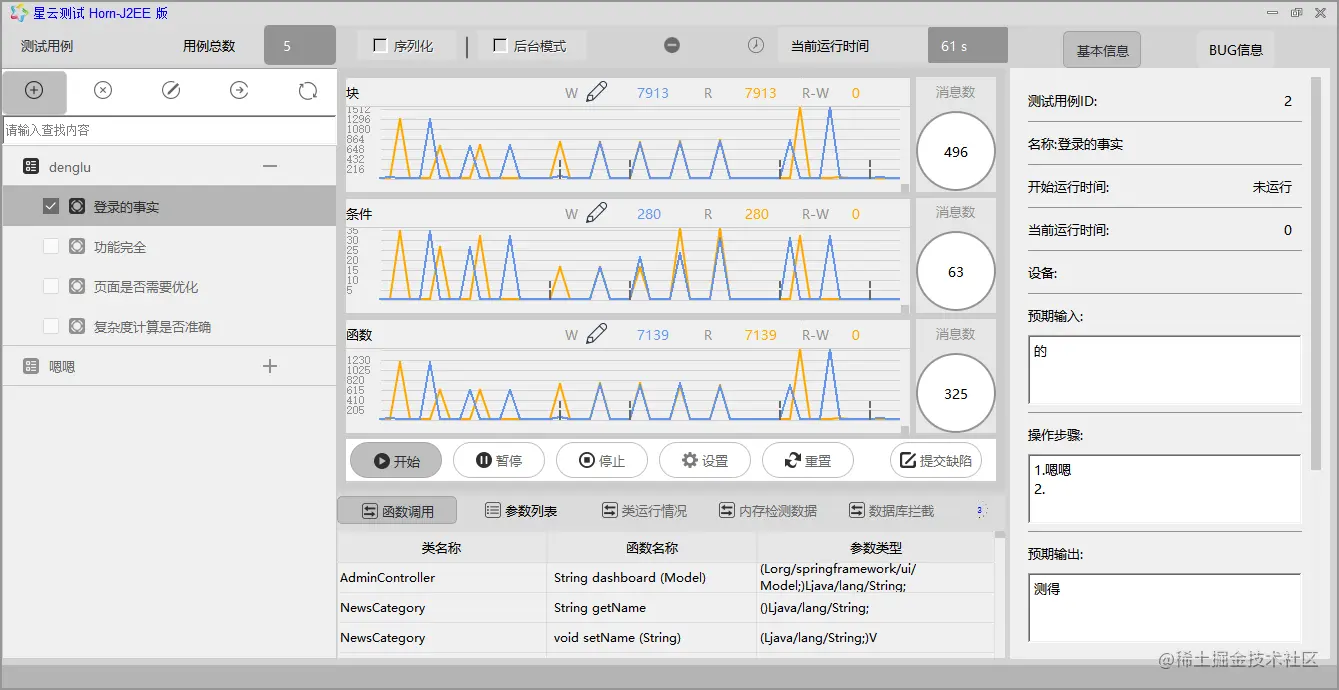
Task: Click the 重置 reset button
Action: 808,461
